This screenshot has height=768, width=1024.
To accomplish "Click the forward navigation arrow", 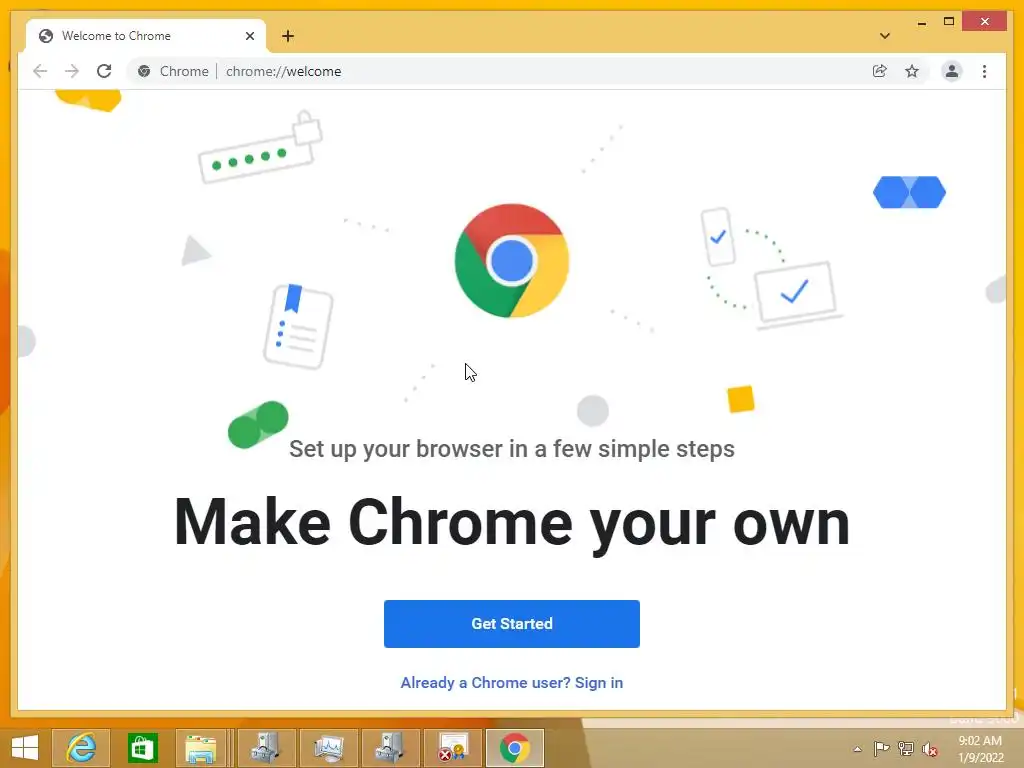I will (72, 71).
